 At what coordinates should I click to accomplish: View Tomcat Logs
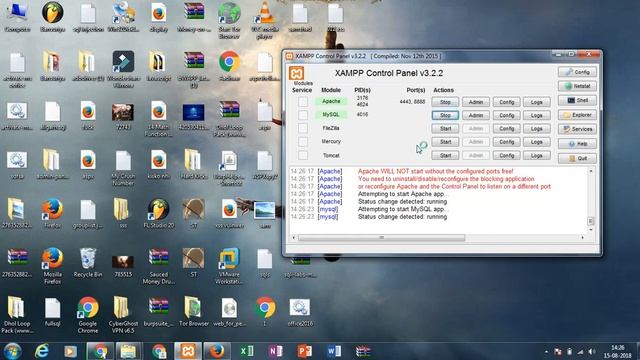[536, 156]
